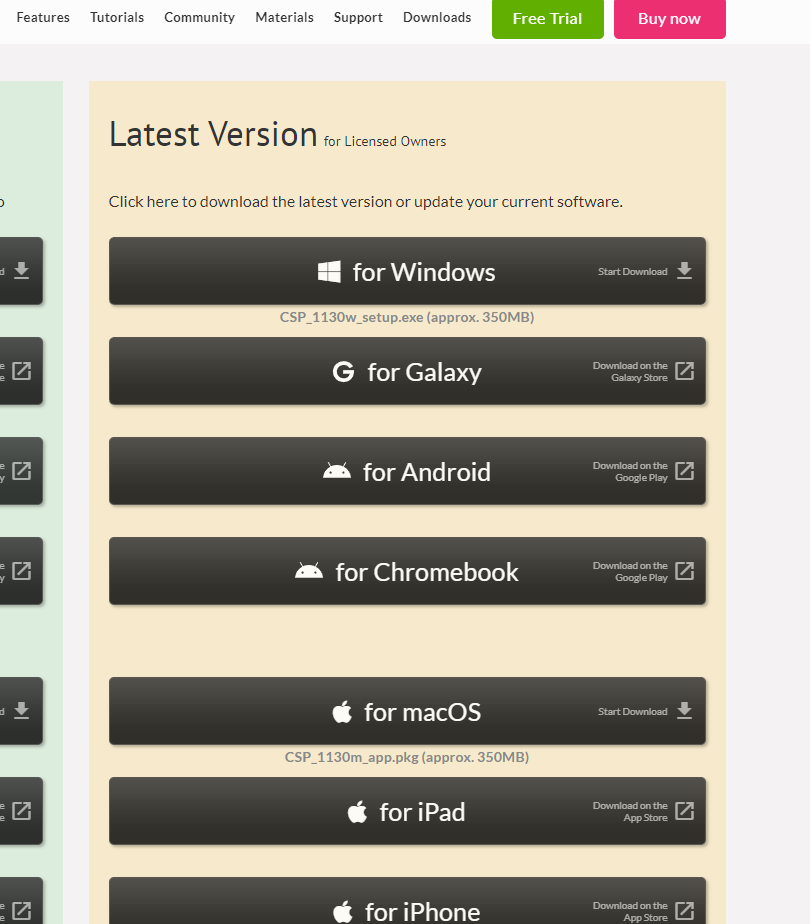Screen dimensions: 810x924
Task: Click the Galaxy G logo icon
Action: tap(343, 371)
